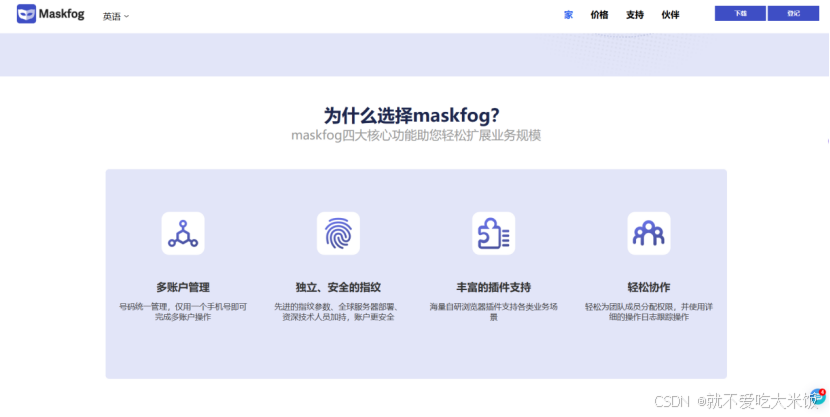Click the 多账户管理 heading
Viewport: 830px width, 417px height.
(183, 287)
